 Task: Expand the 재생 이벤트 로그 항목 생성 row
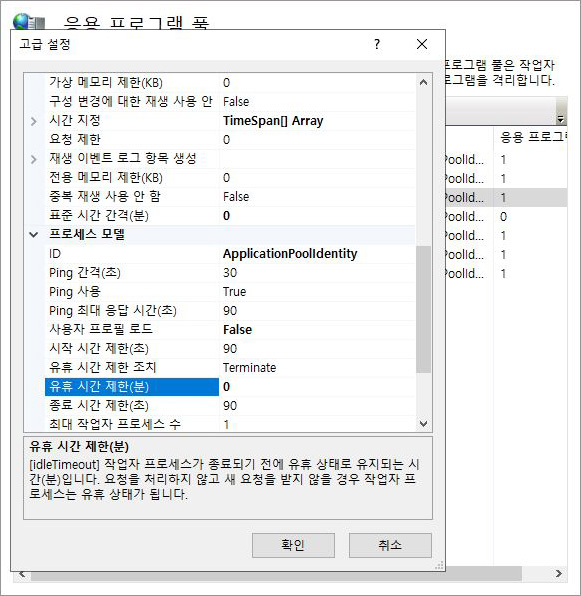[x=33, y=159]
